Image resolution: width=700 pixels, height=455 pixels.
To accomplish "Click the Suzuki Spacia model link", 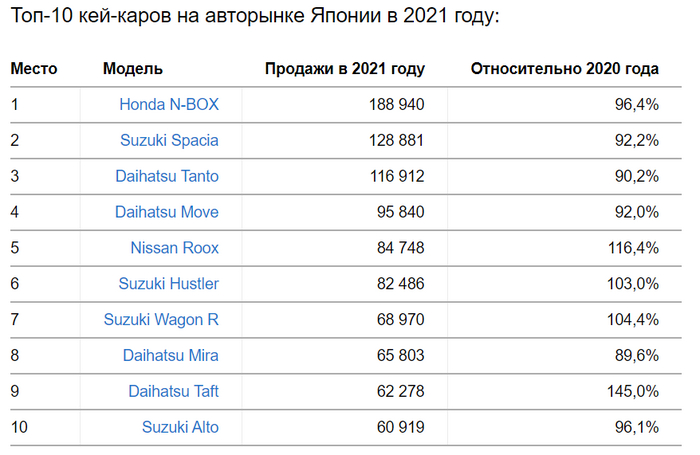I will (168, 140).
